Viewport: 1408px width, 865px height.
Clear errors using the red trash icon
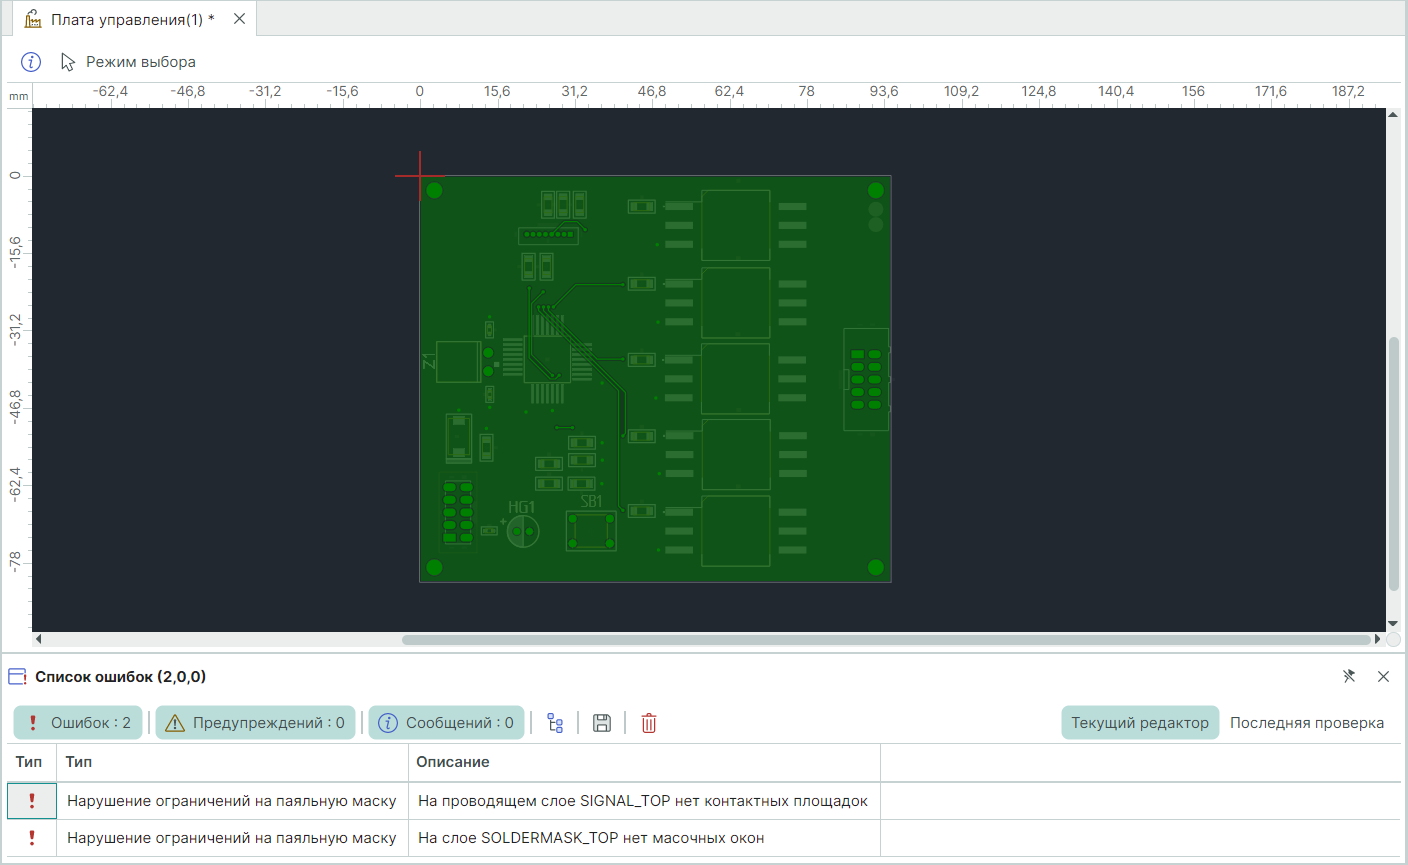coord(649,723)
